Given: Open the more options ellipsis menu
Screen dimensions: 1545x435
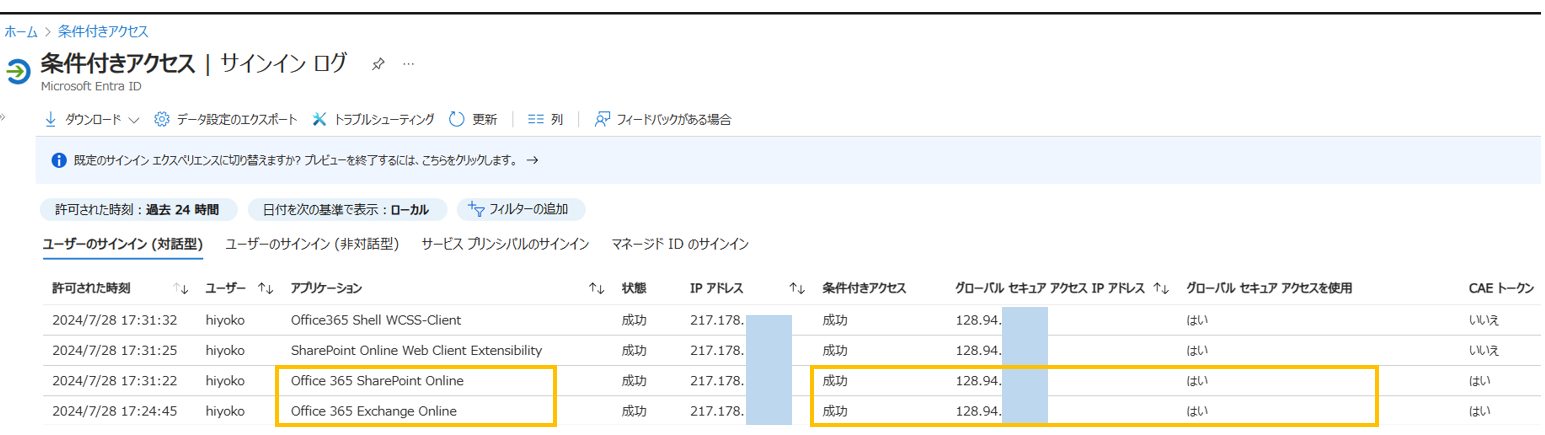Looking at the screenshot, I should tap(408, 64).
